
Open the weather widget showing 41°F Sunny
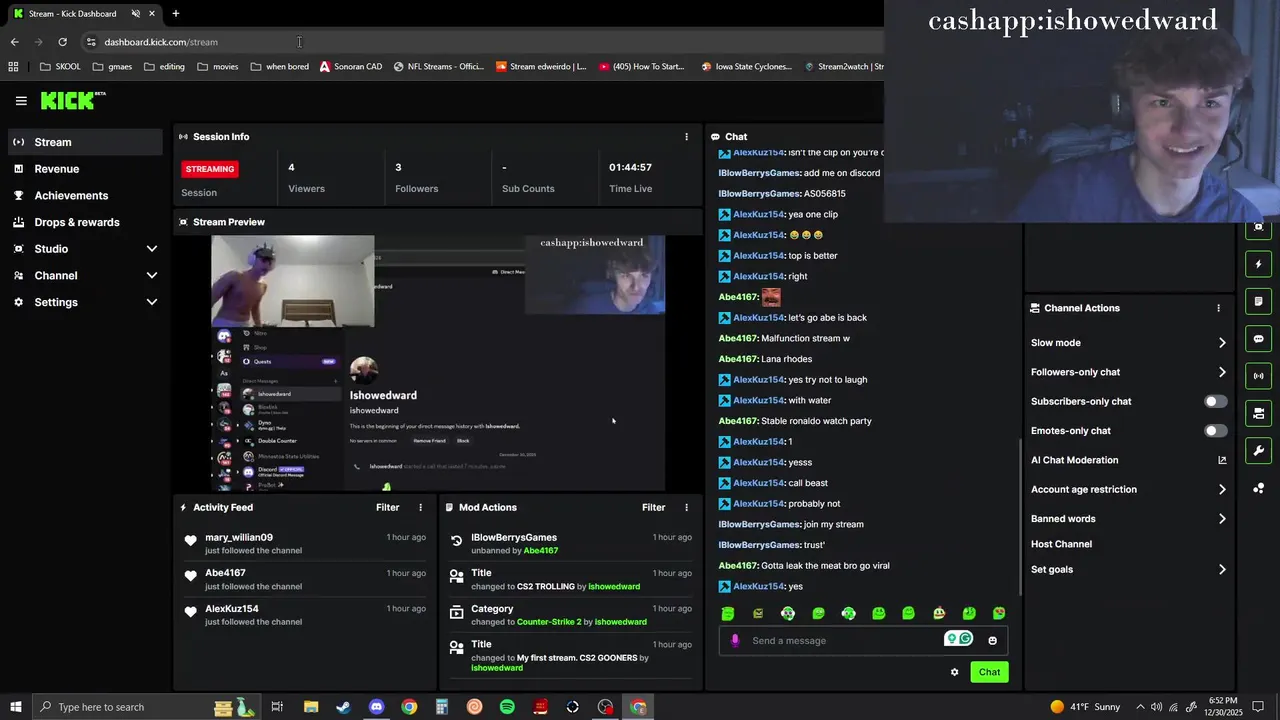click(x=1085, y=707)
